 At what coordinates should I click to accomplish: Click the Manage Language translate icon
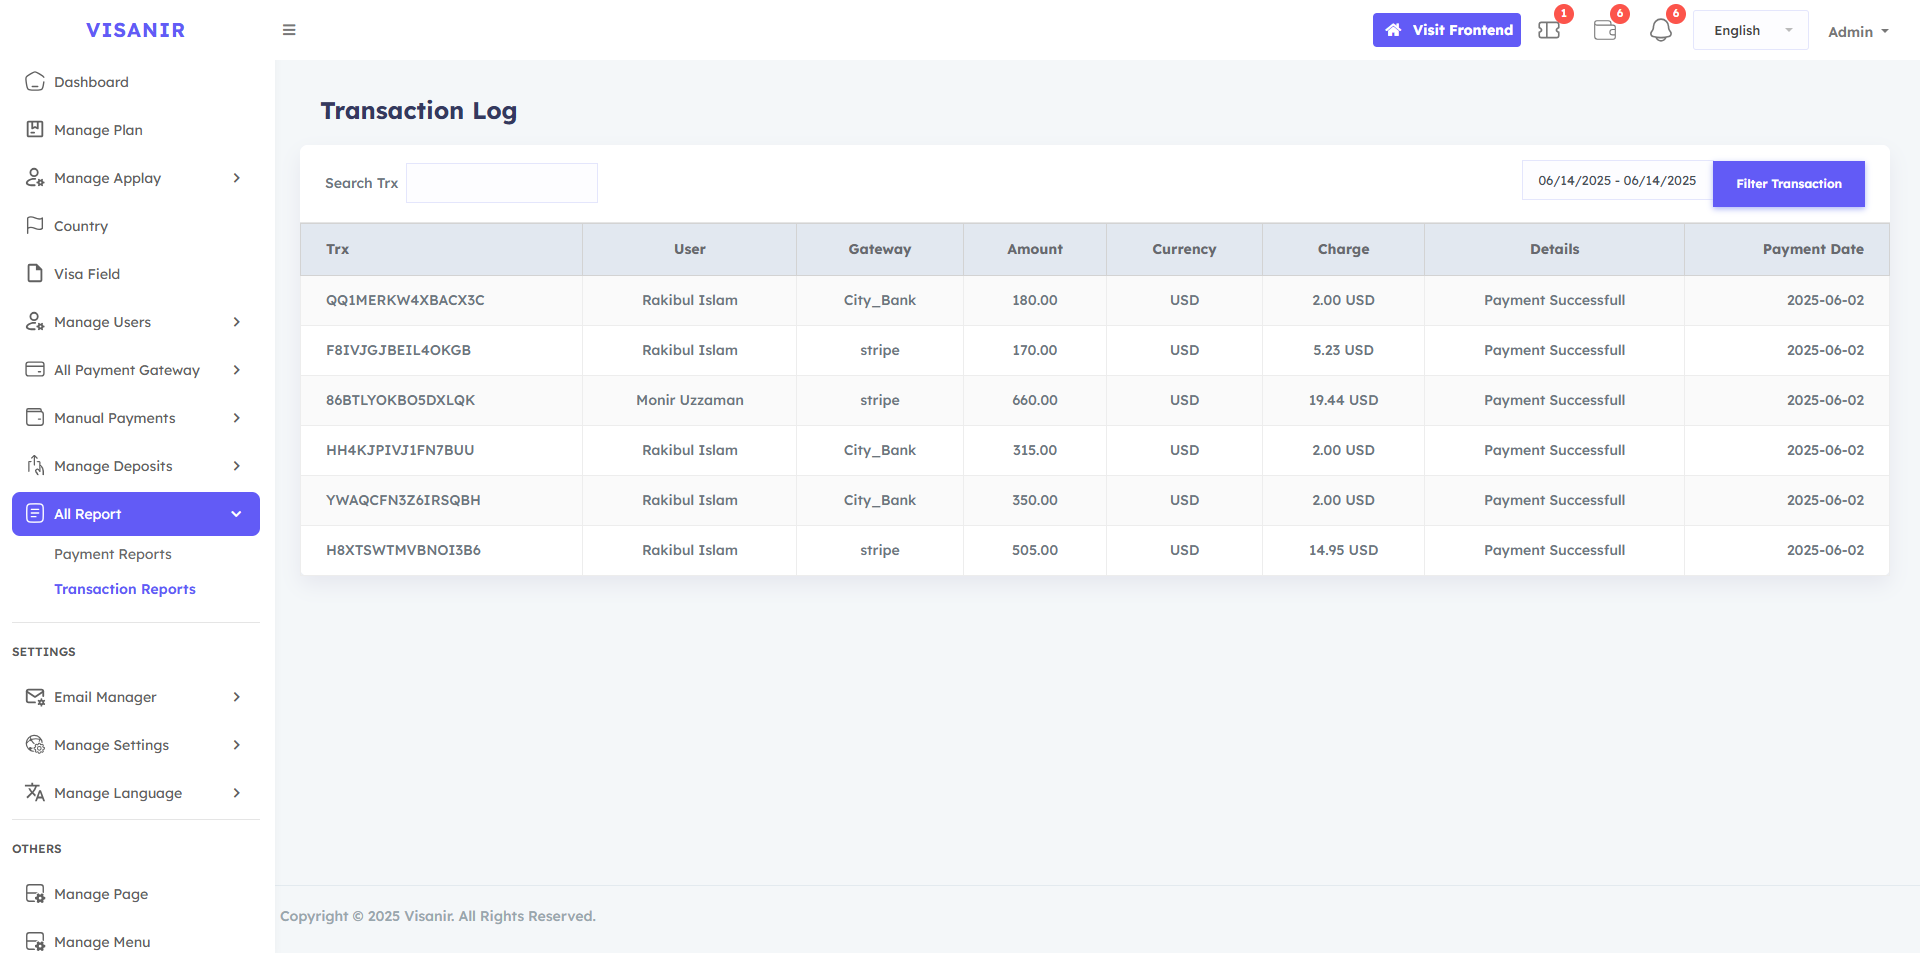click(x=35, y=792)
